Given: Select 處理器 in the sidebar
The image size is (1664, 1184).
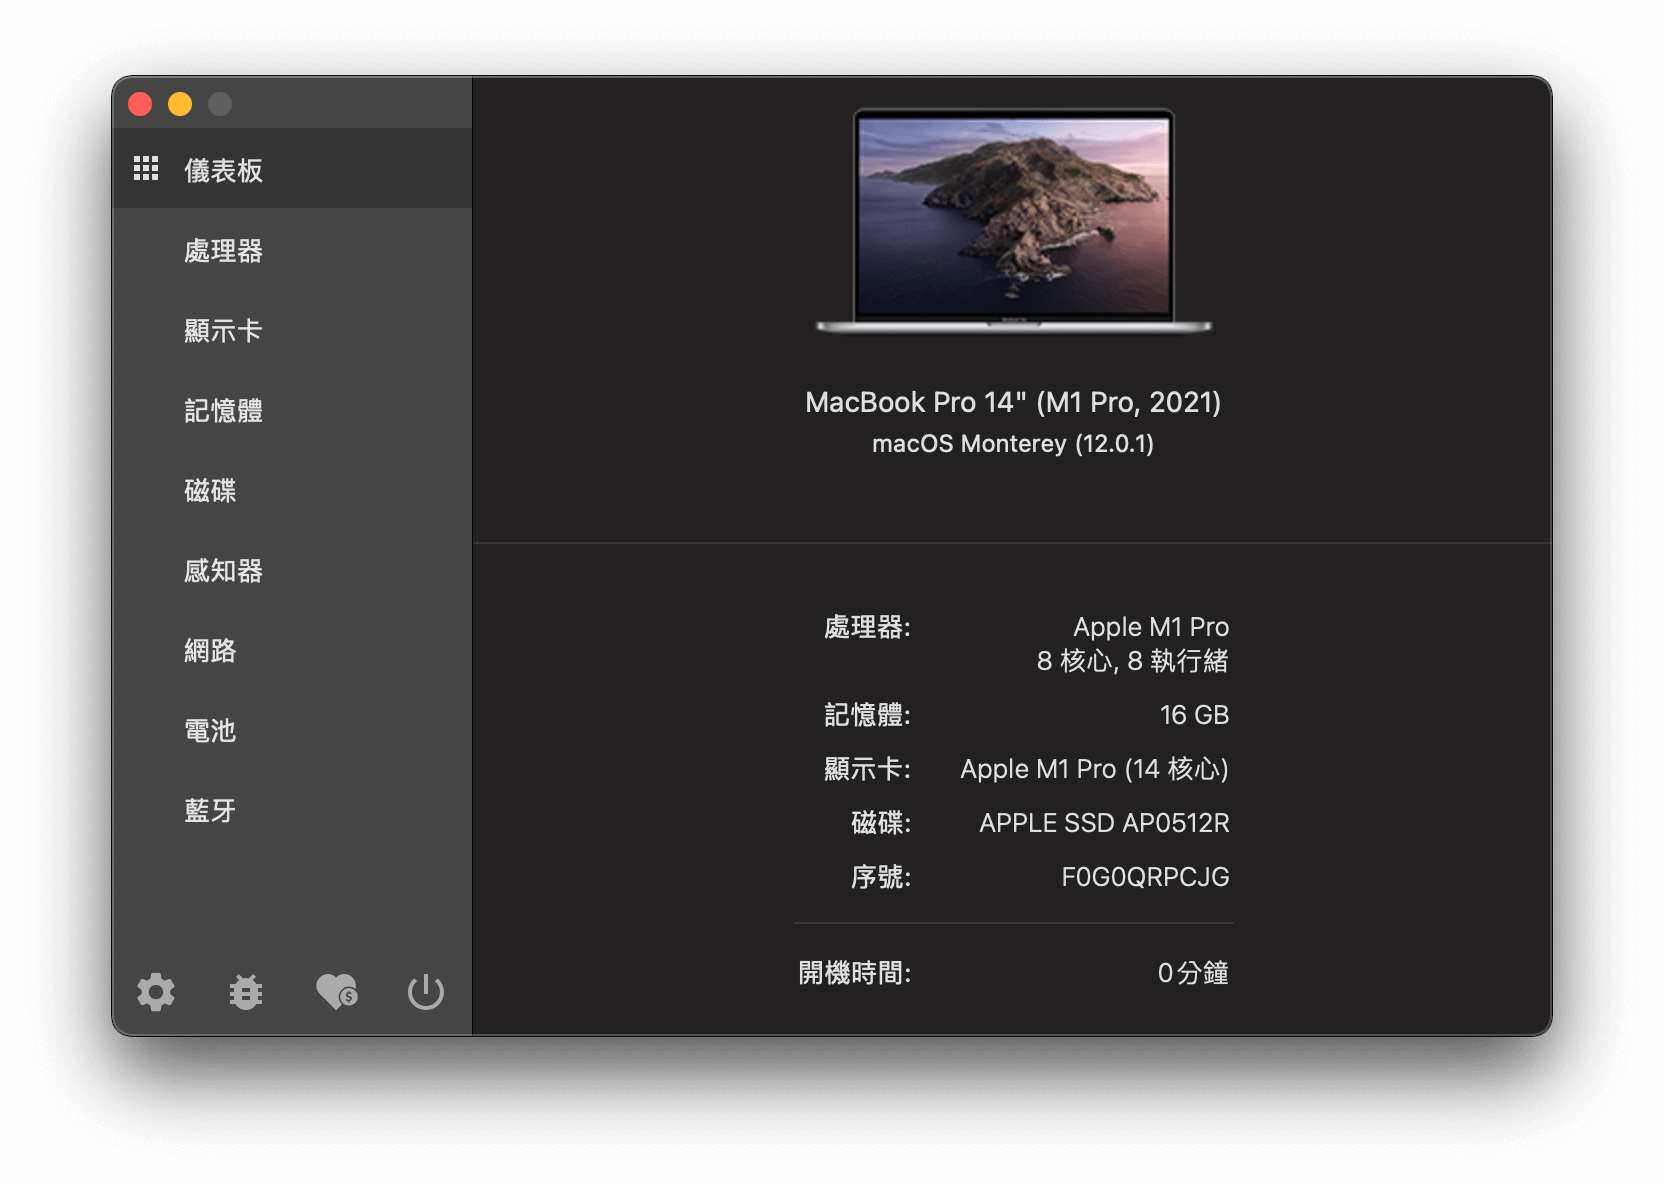Looking at the screenshot, I should point(223,251).
